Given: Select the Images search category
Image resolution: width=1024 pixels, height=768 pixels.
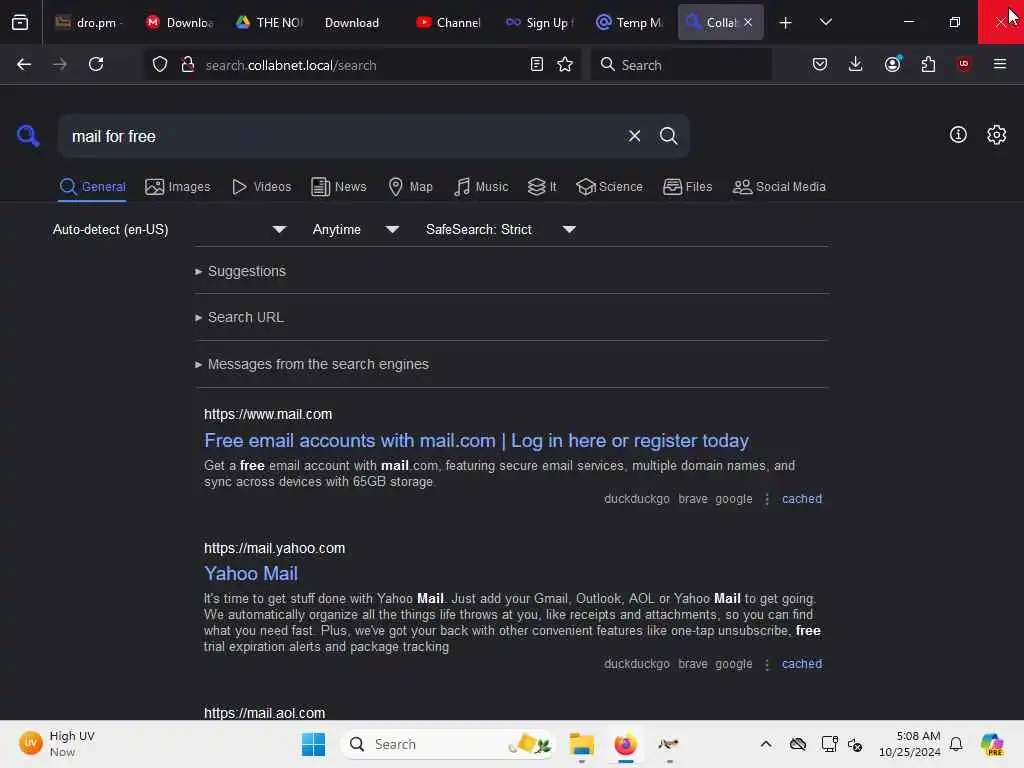Looking at the screenshot, I should tap(178, 187).
